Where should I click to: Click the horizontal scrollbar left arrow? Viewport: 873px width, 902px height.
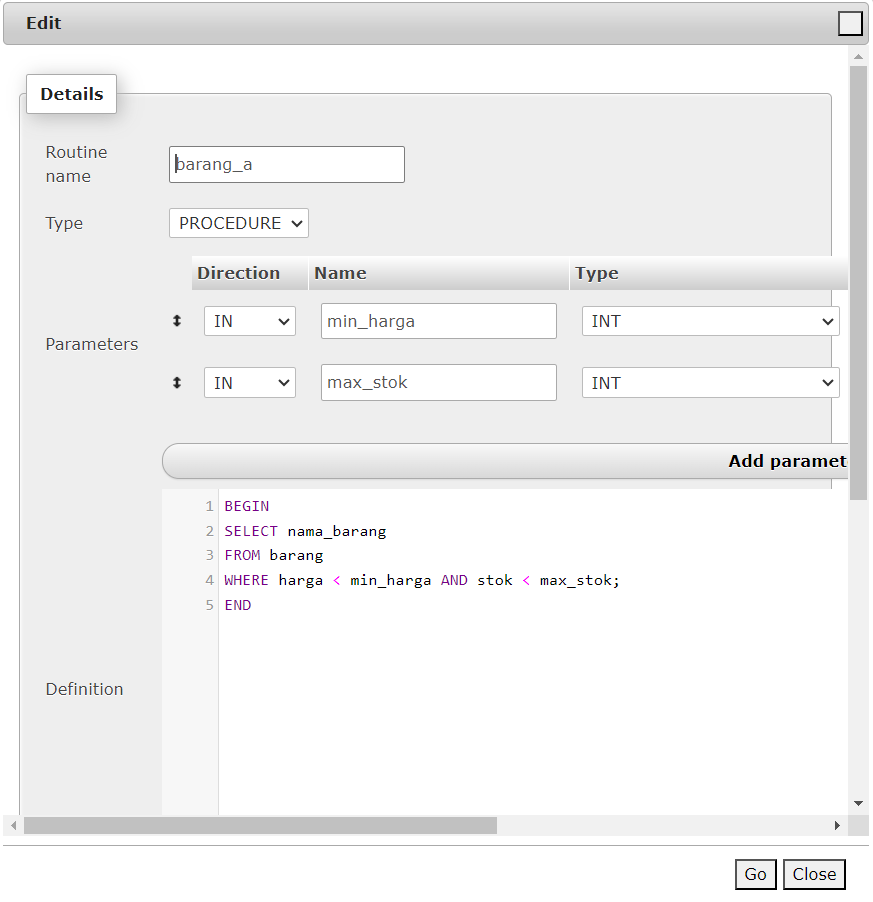click(x=13, y=825)
